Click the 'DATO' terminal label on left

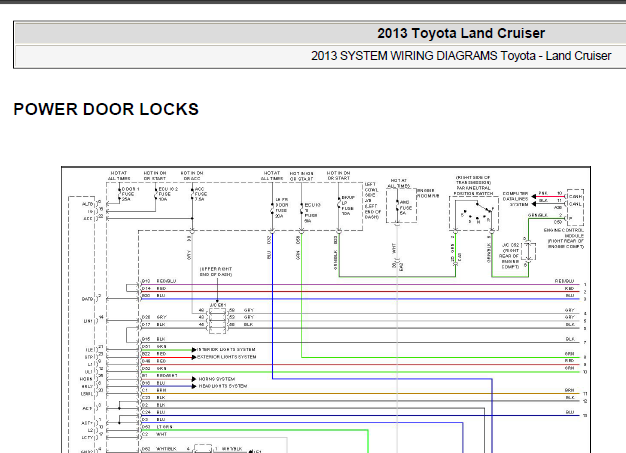pos(87,299)
